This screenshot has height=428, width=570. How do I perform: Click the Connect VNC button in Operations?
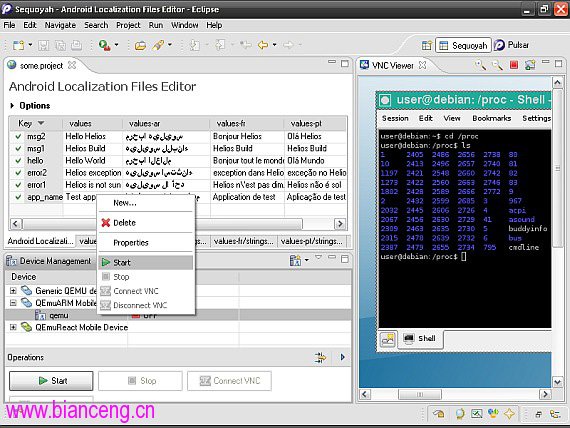point(229,381)
